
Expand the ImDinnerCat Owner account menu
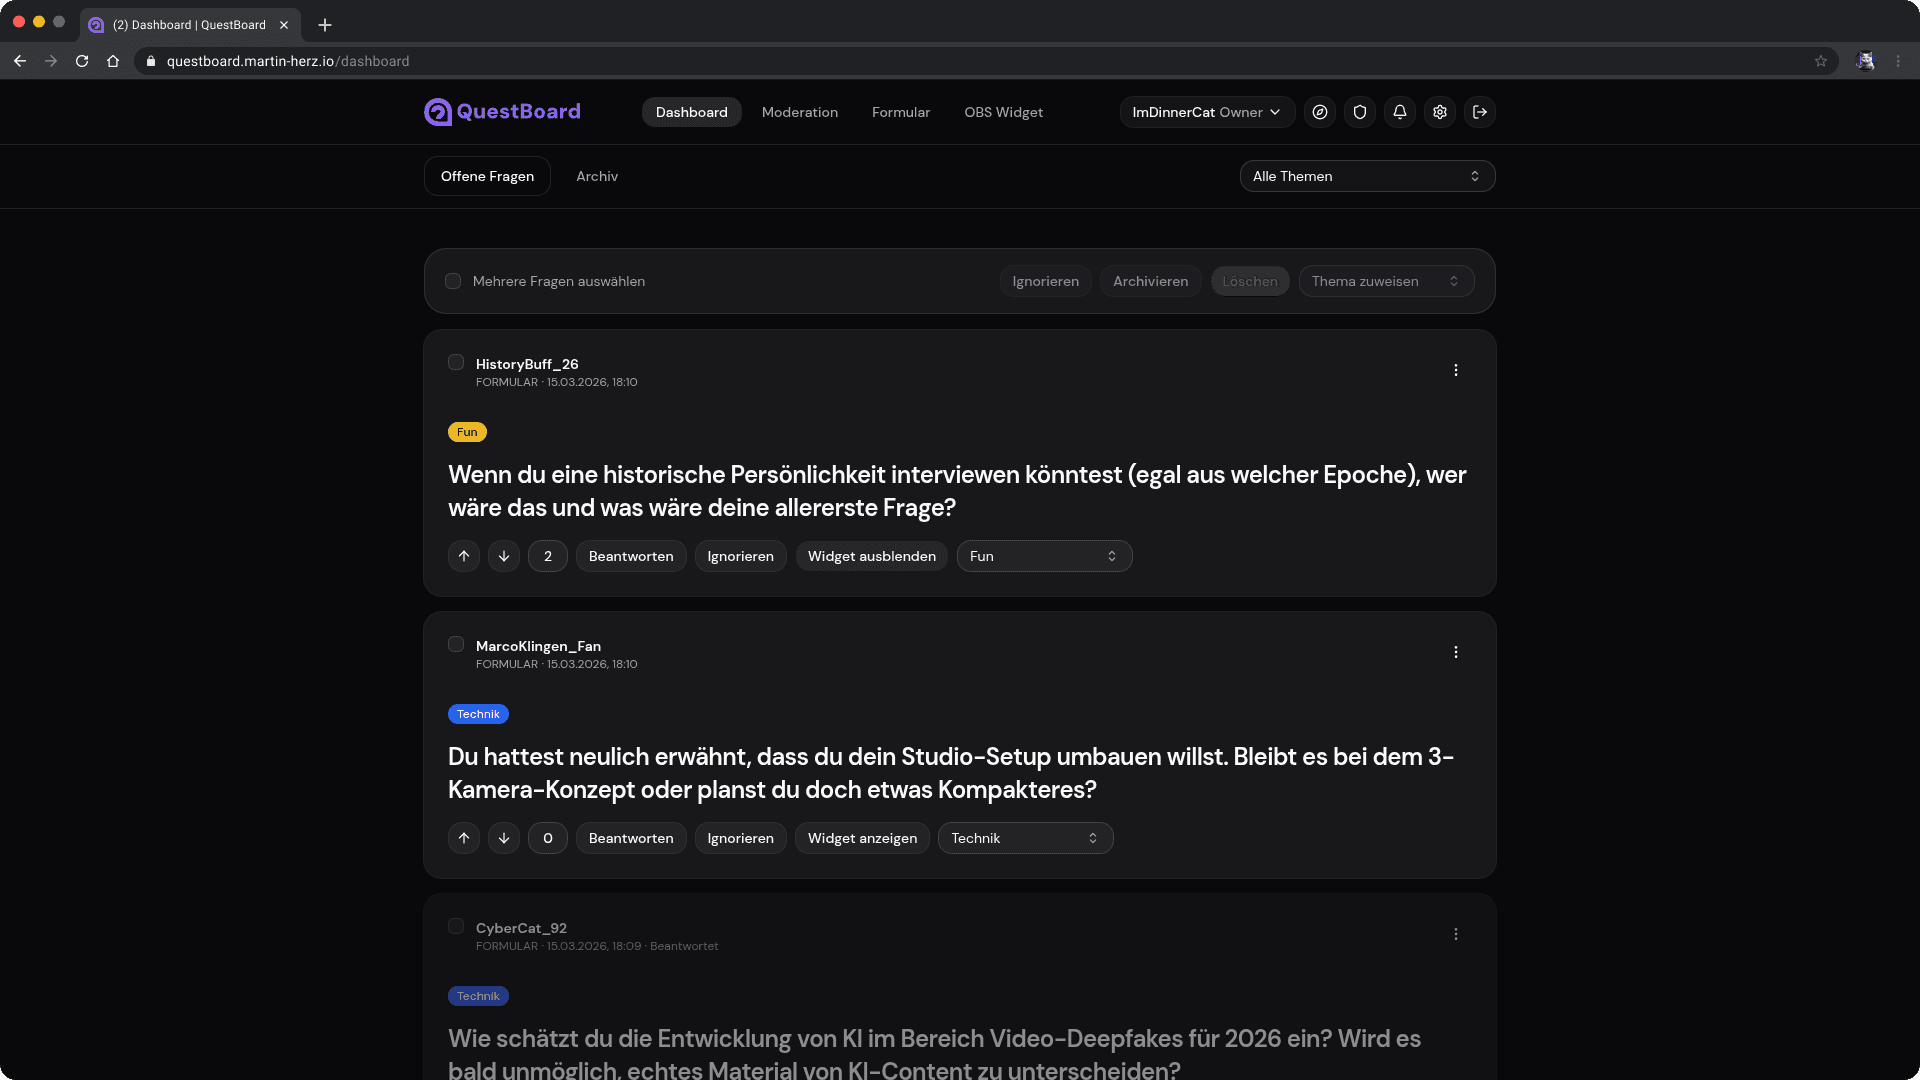(x=1206, y=112)
